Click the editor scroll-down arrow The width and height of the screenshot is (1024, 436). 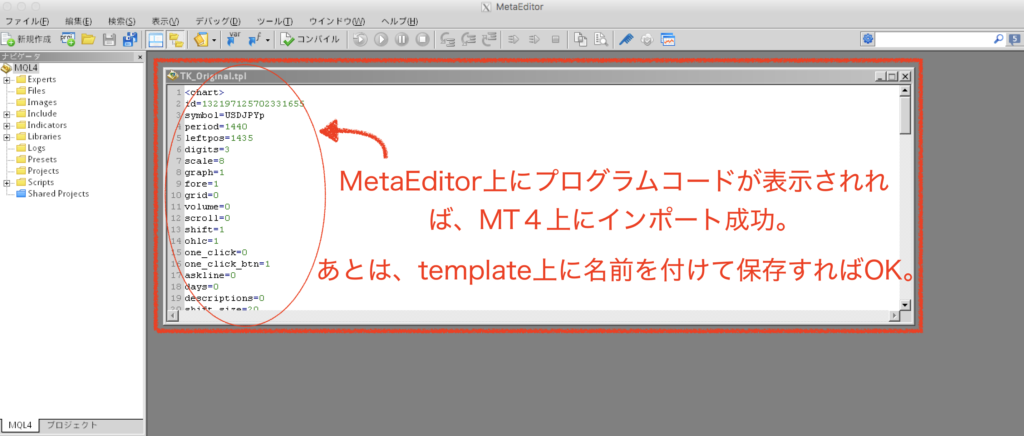pos(904,305)
